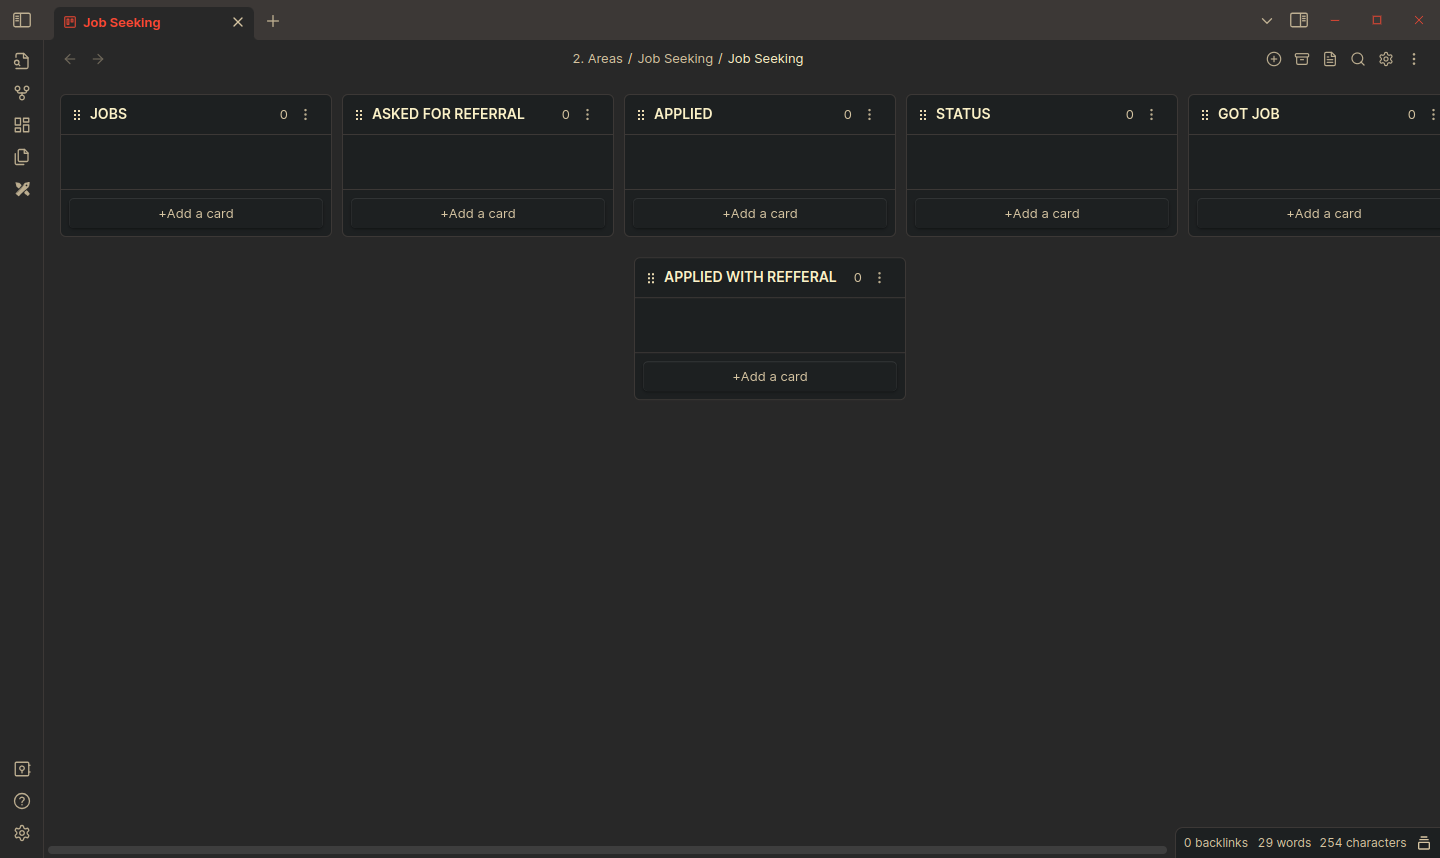Click the JOBS card count
This screenshot has height=858, width=1440.
click(284, 115)
